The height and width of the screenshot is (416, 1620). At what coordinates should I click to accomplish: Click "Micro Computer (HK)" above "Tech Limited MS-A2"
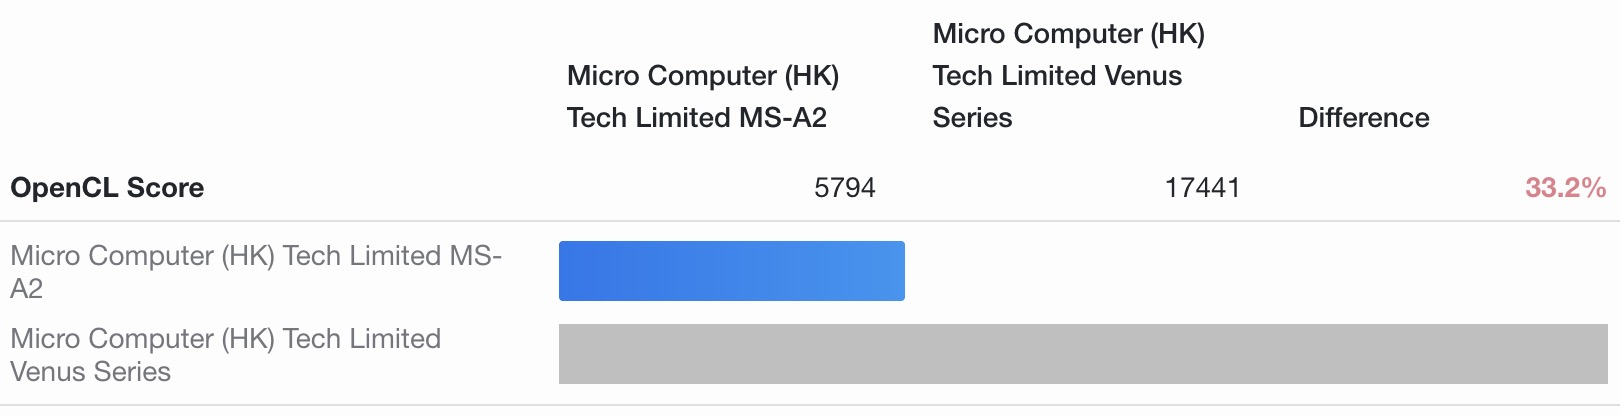point(702,76)
